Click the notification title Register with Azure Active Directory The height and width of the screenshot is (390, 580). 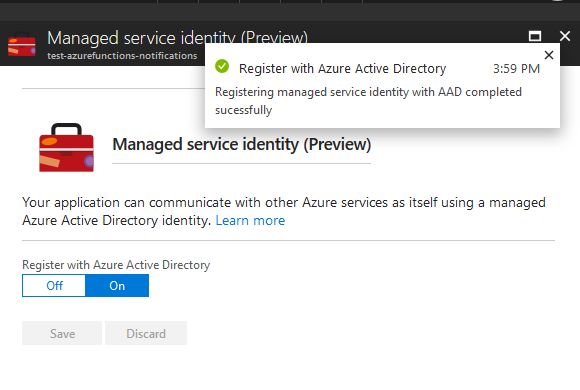click(x=343, y=68)
